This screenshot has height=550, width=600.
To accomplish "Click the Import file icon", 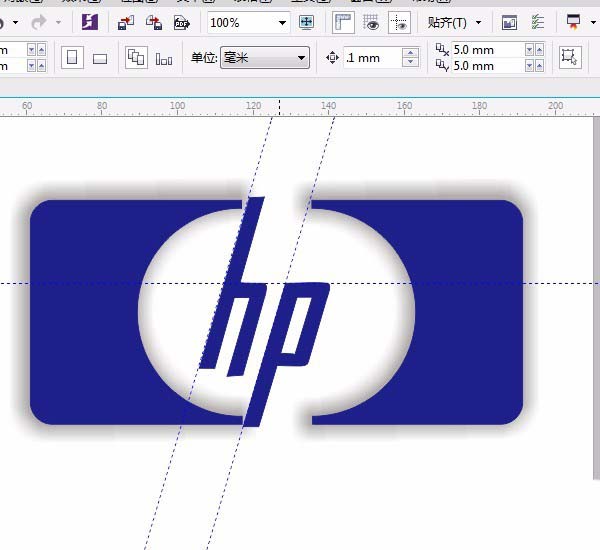I will [126, 23].
